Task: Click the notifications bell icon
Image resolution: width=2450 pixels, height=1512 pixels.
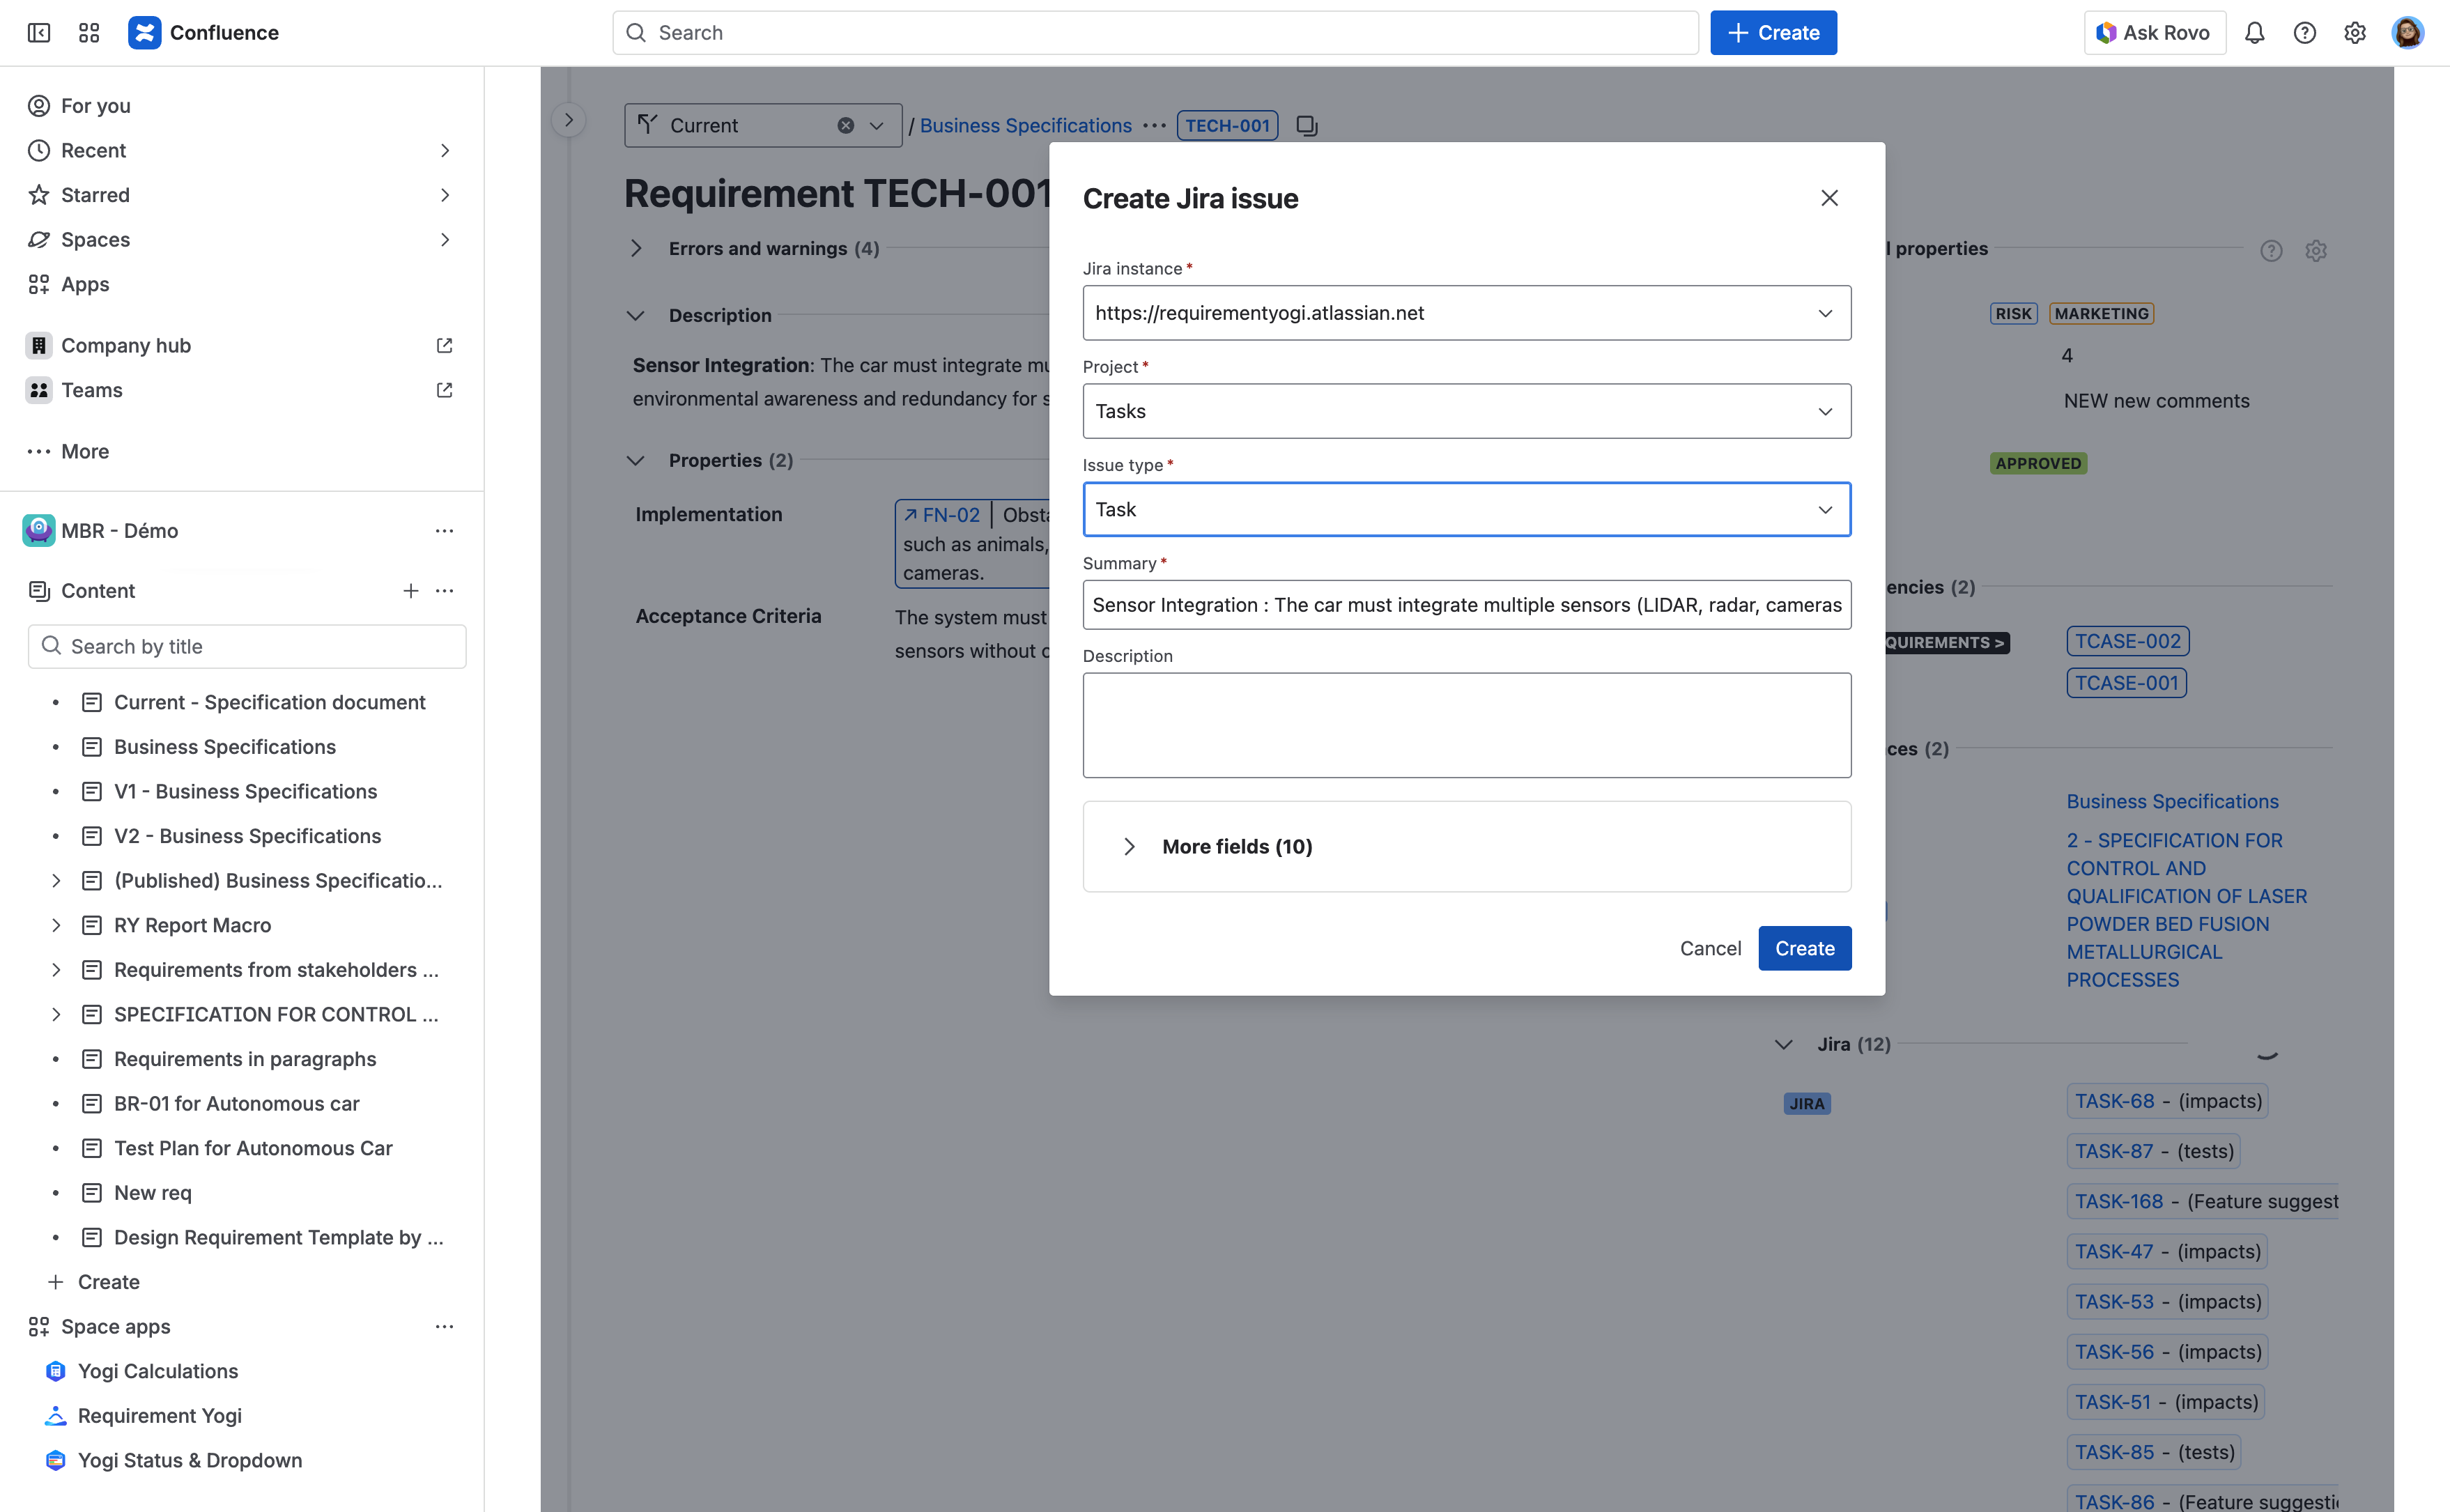Action: coord(2255,32)
